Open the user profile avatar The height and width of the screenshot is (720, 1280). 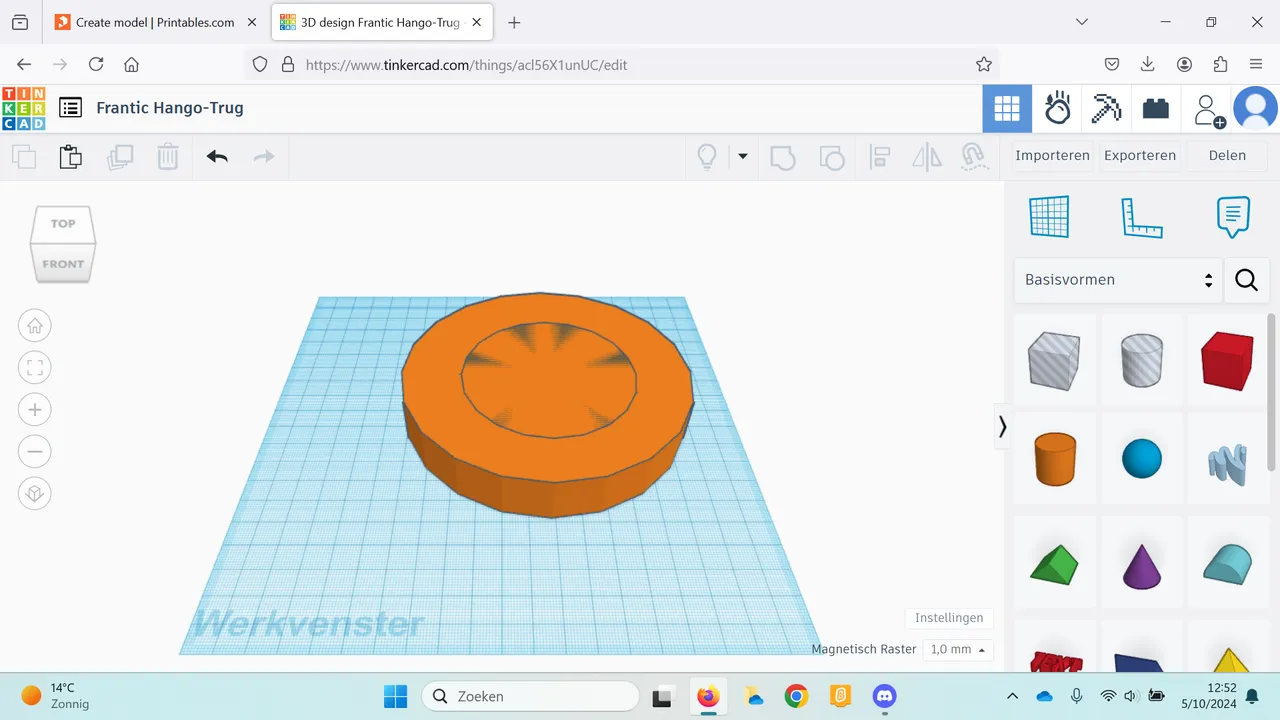coord(1255,108)
